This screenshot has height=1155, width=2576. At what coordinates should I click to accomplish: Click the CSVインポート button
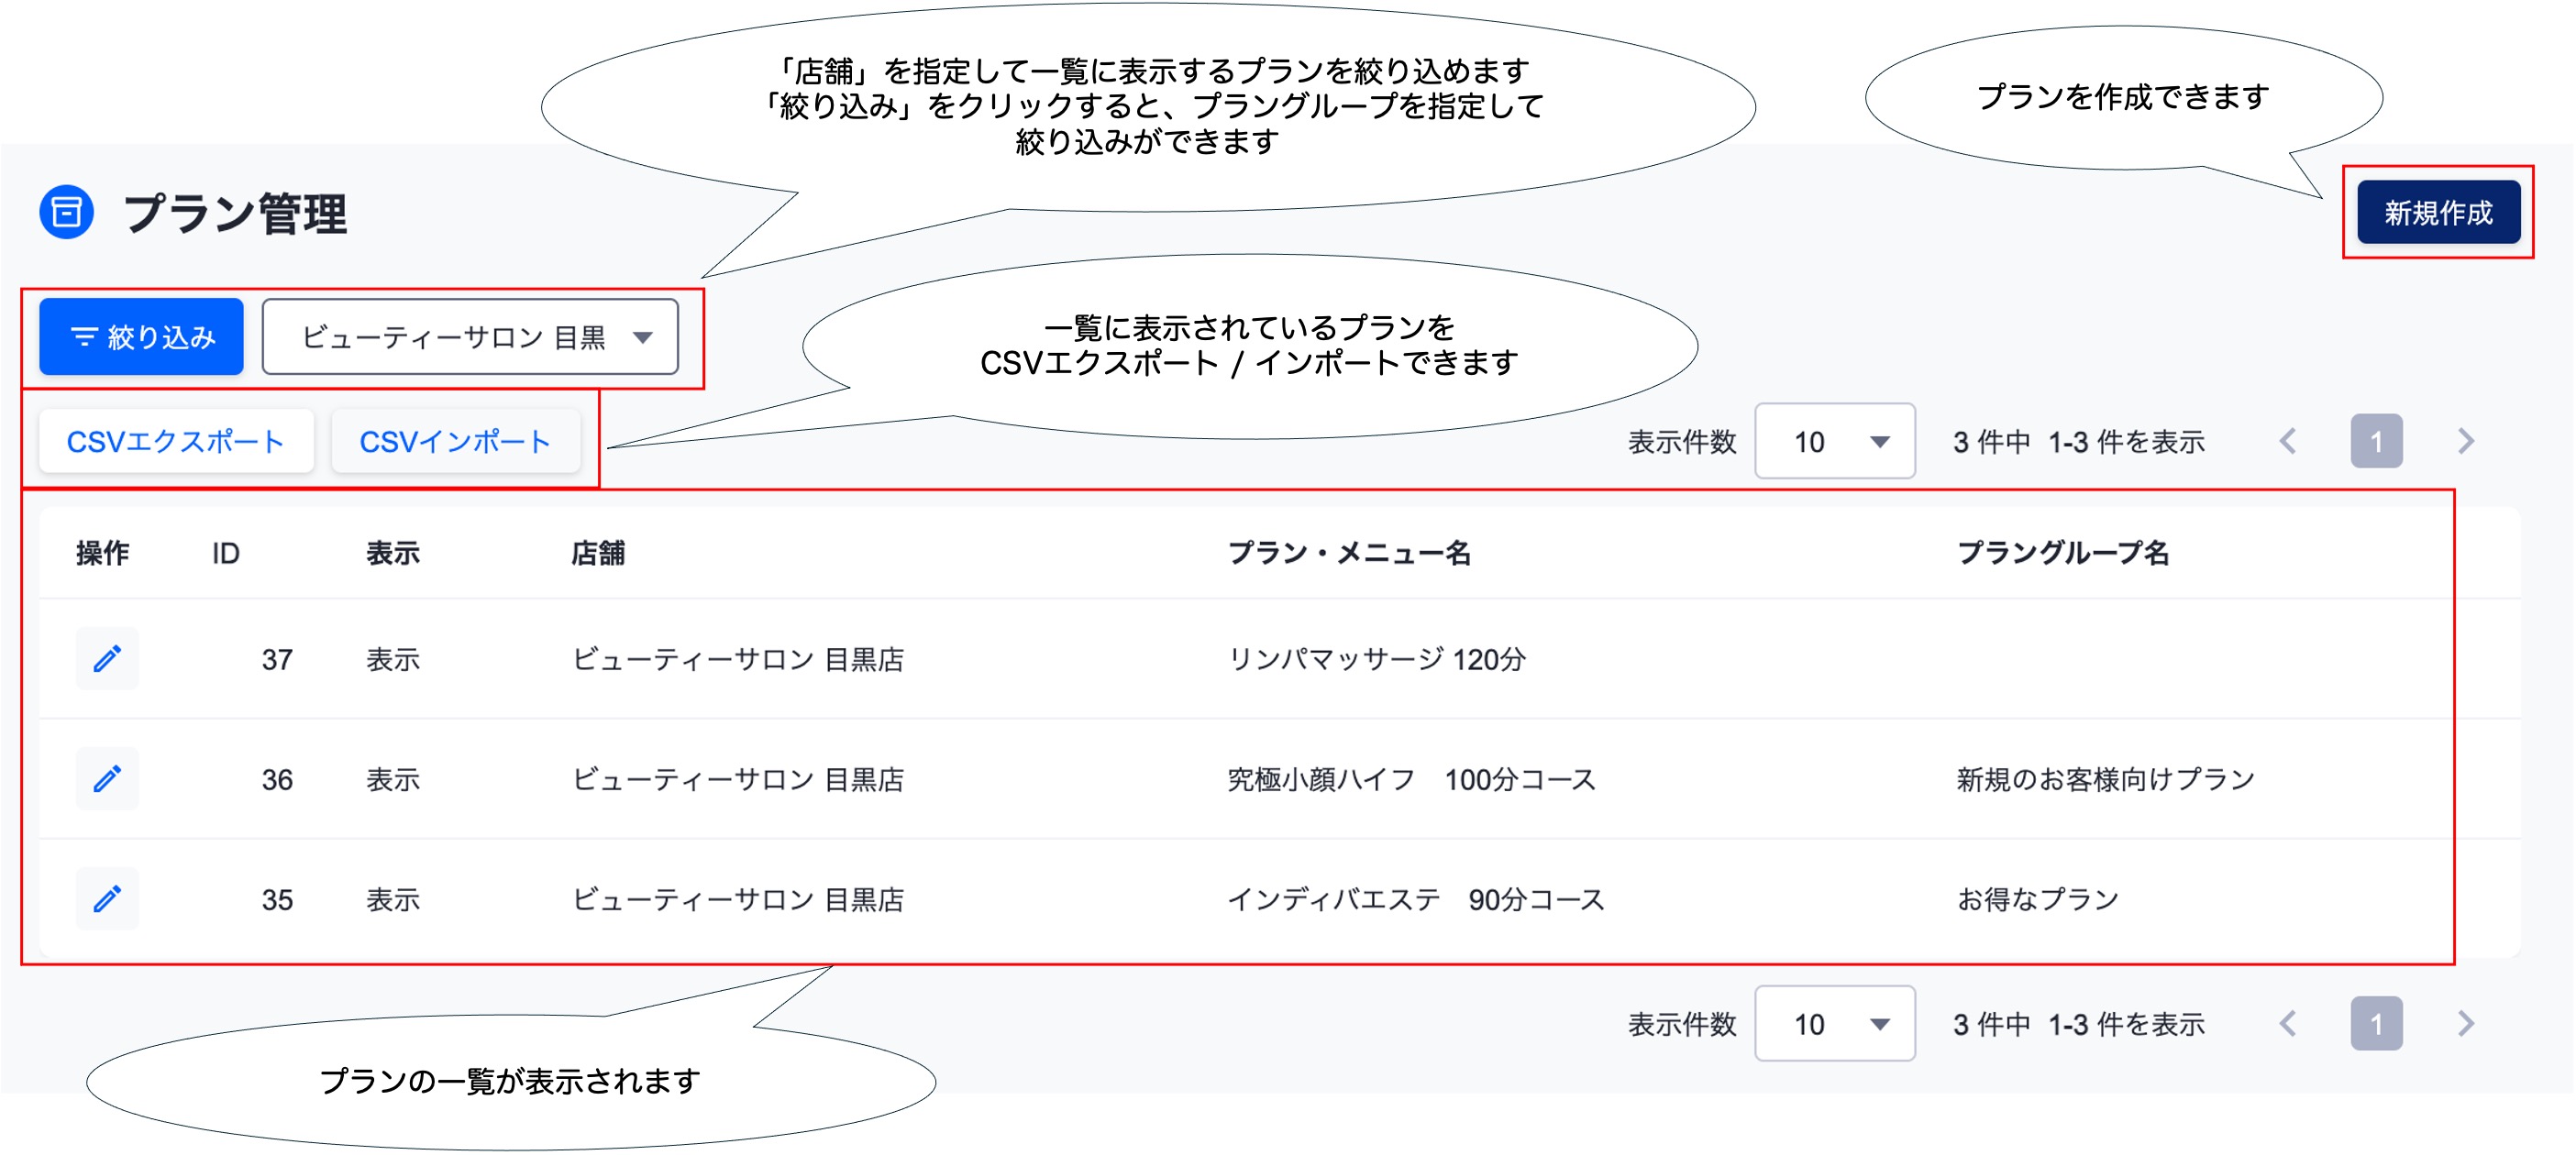click(455, 441)
